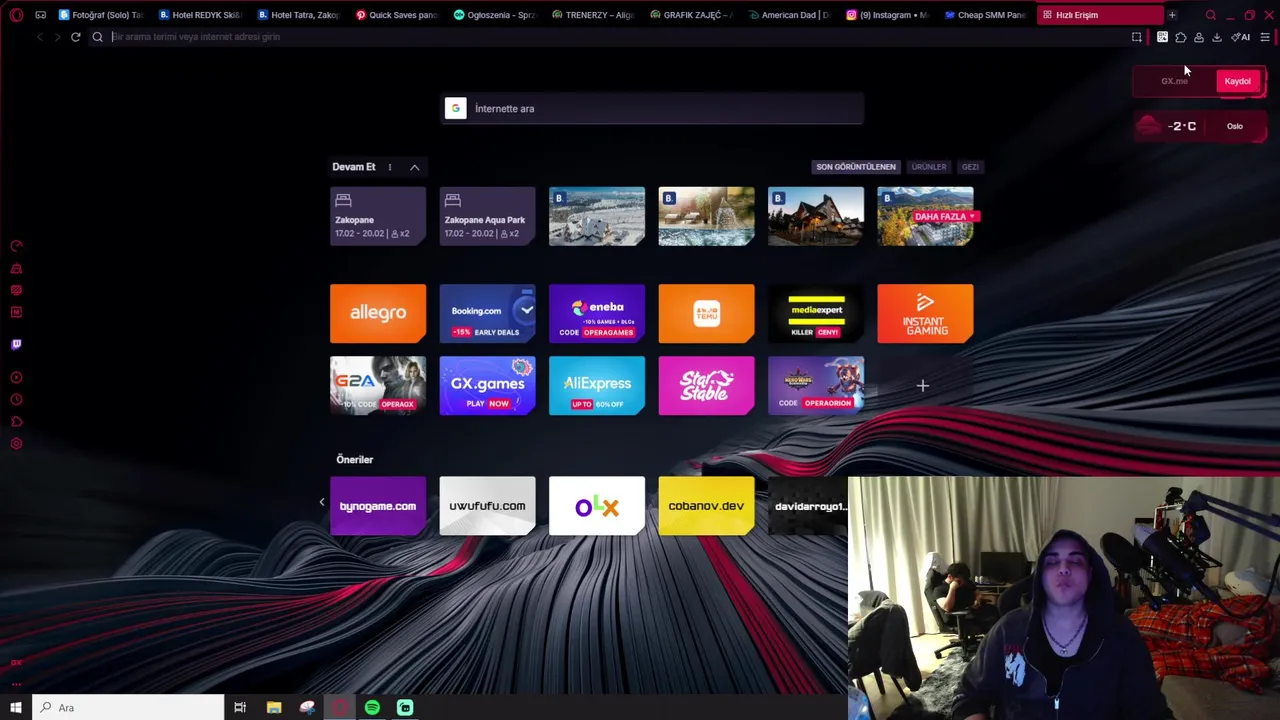Open the Opera main menu logo
The height and width of the screenshot is (720, 1280).
[x=16, y=15]
